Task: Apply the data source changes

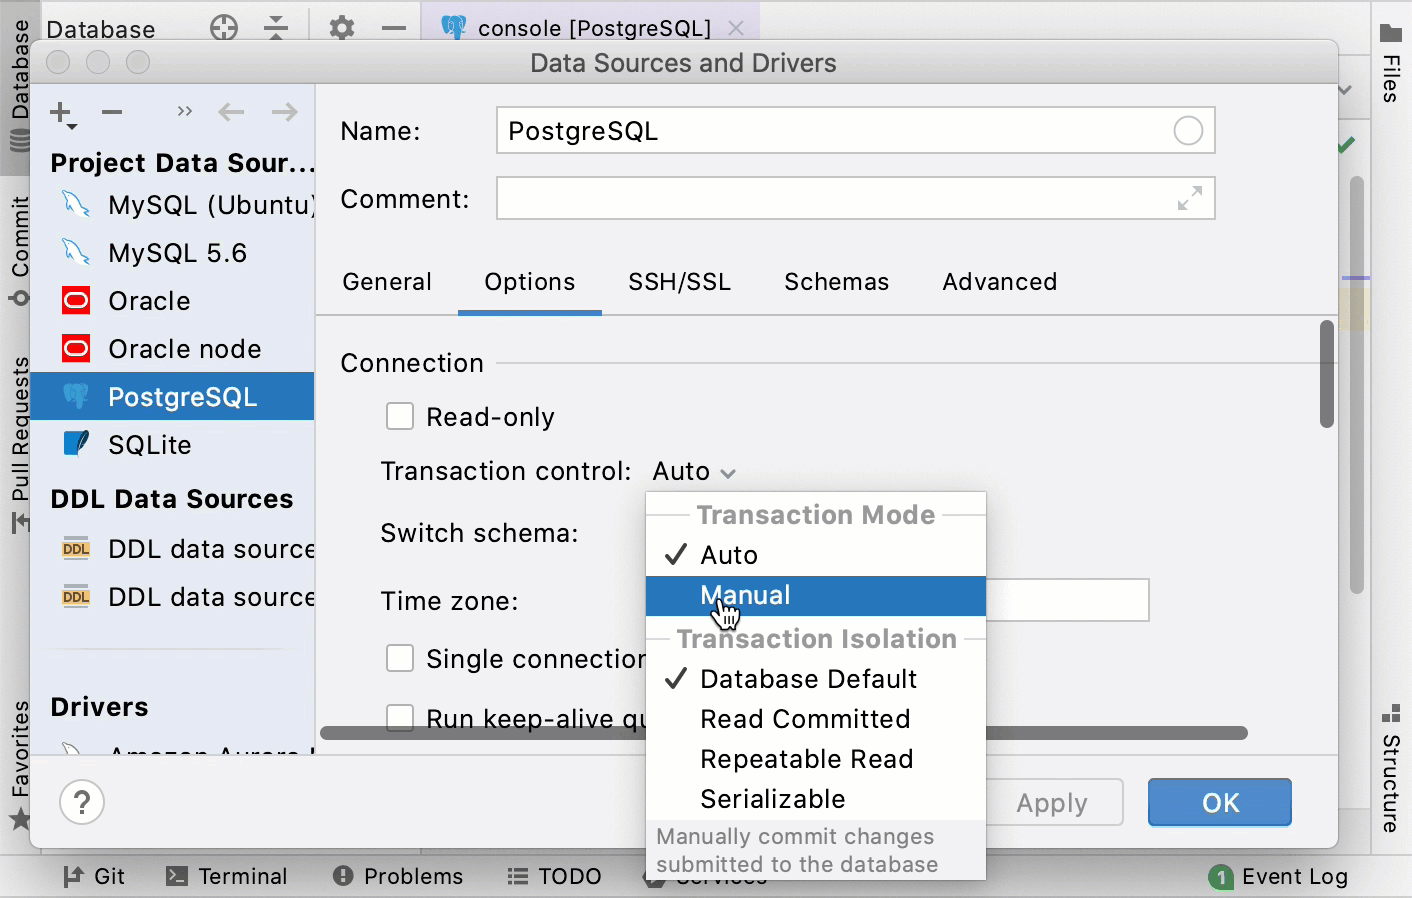Action: coord(1051,802)
